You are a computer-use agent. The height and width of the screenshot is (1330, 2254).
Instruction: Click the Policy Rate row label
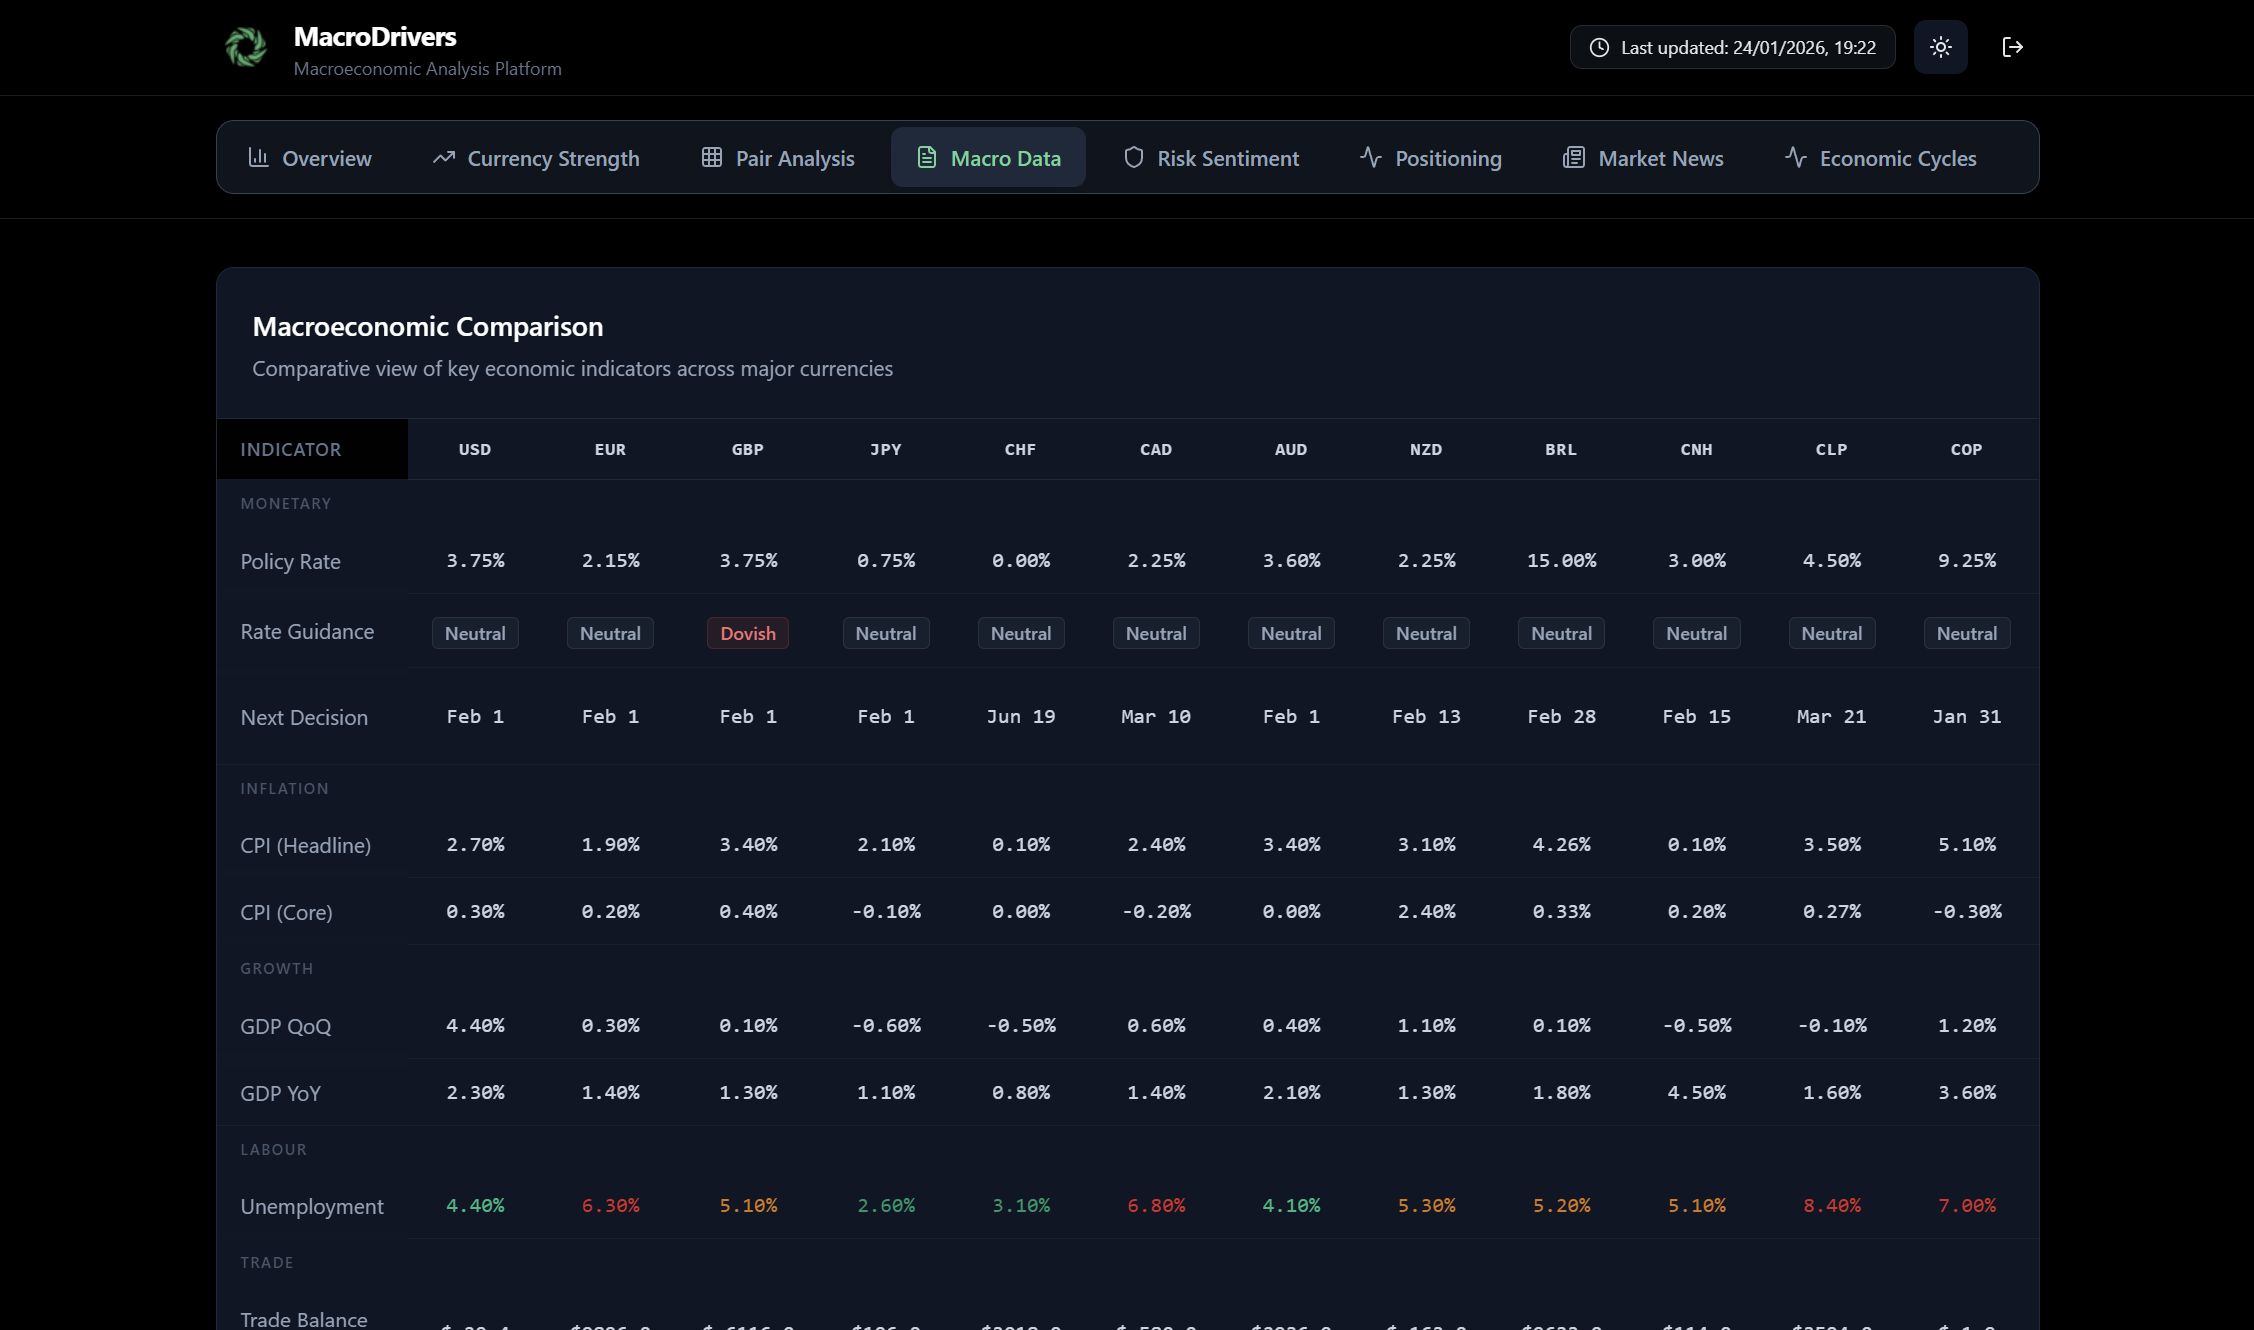coord(290,561)
